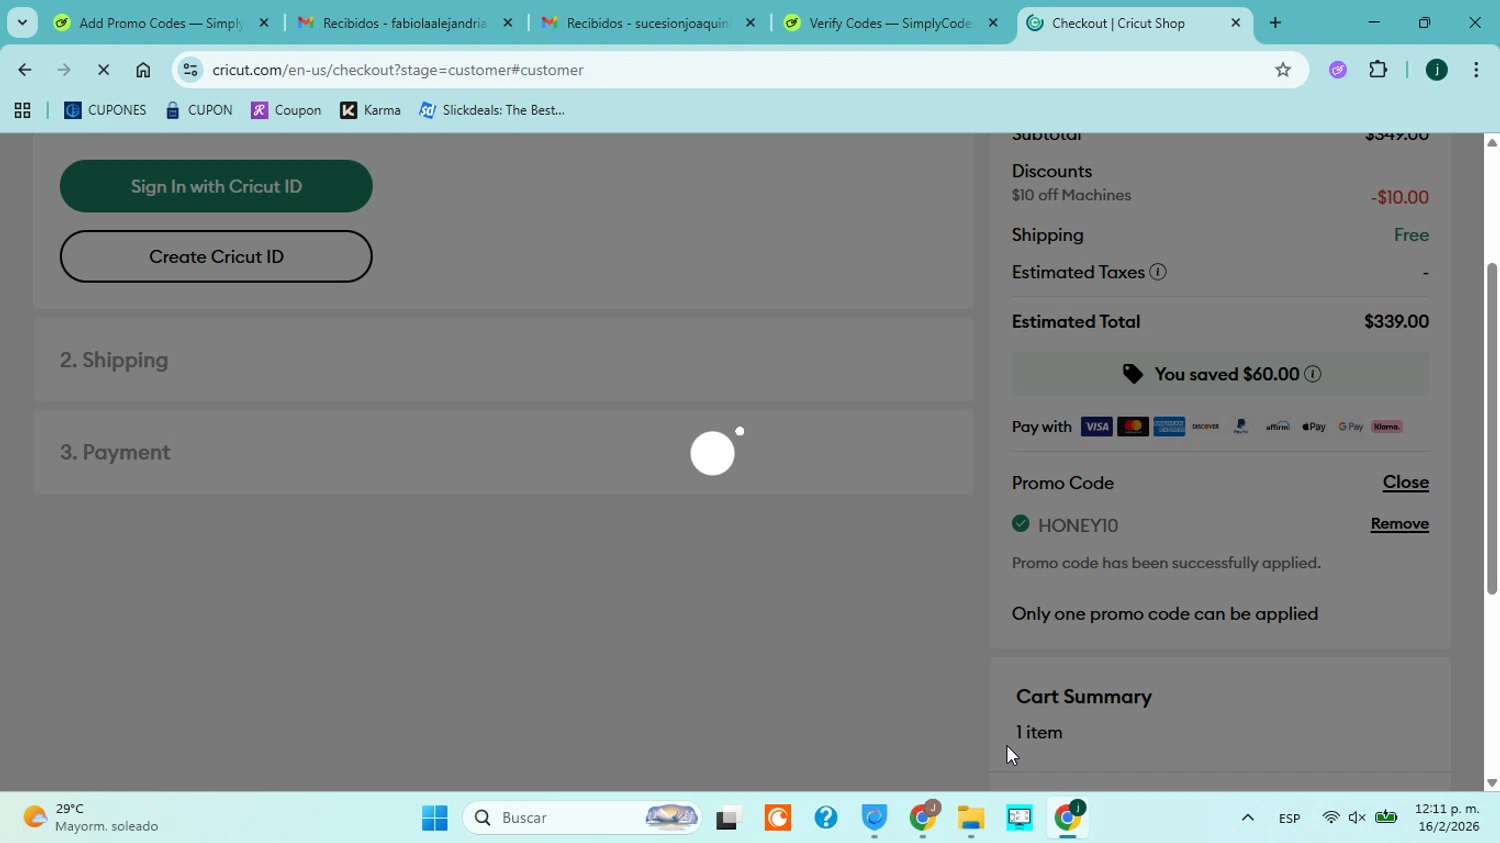This screenshot has width=1500, height=843.
Task: Open a new browser tab
Action: pyautogui.click(x=1275, y=23)
